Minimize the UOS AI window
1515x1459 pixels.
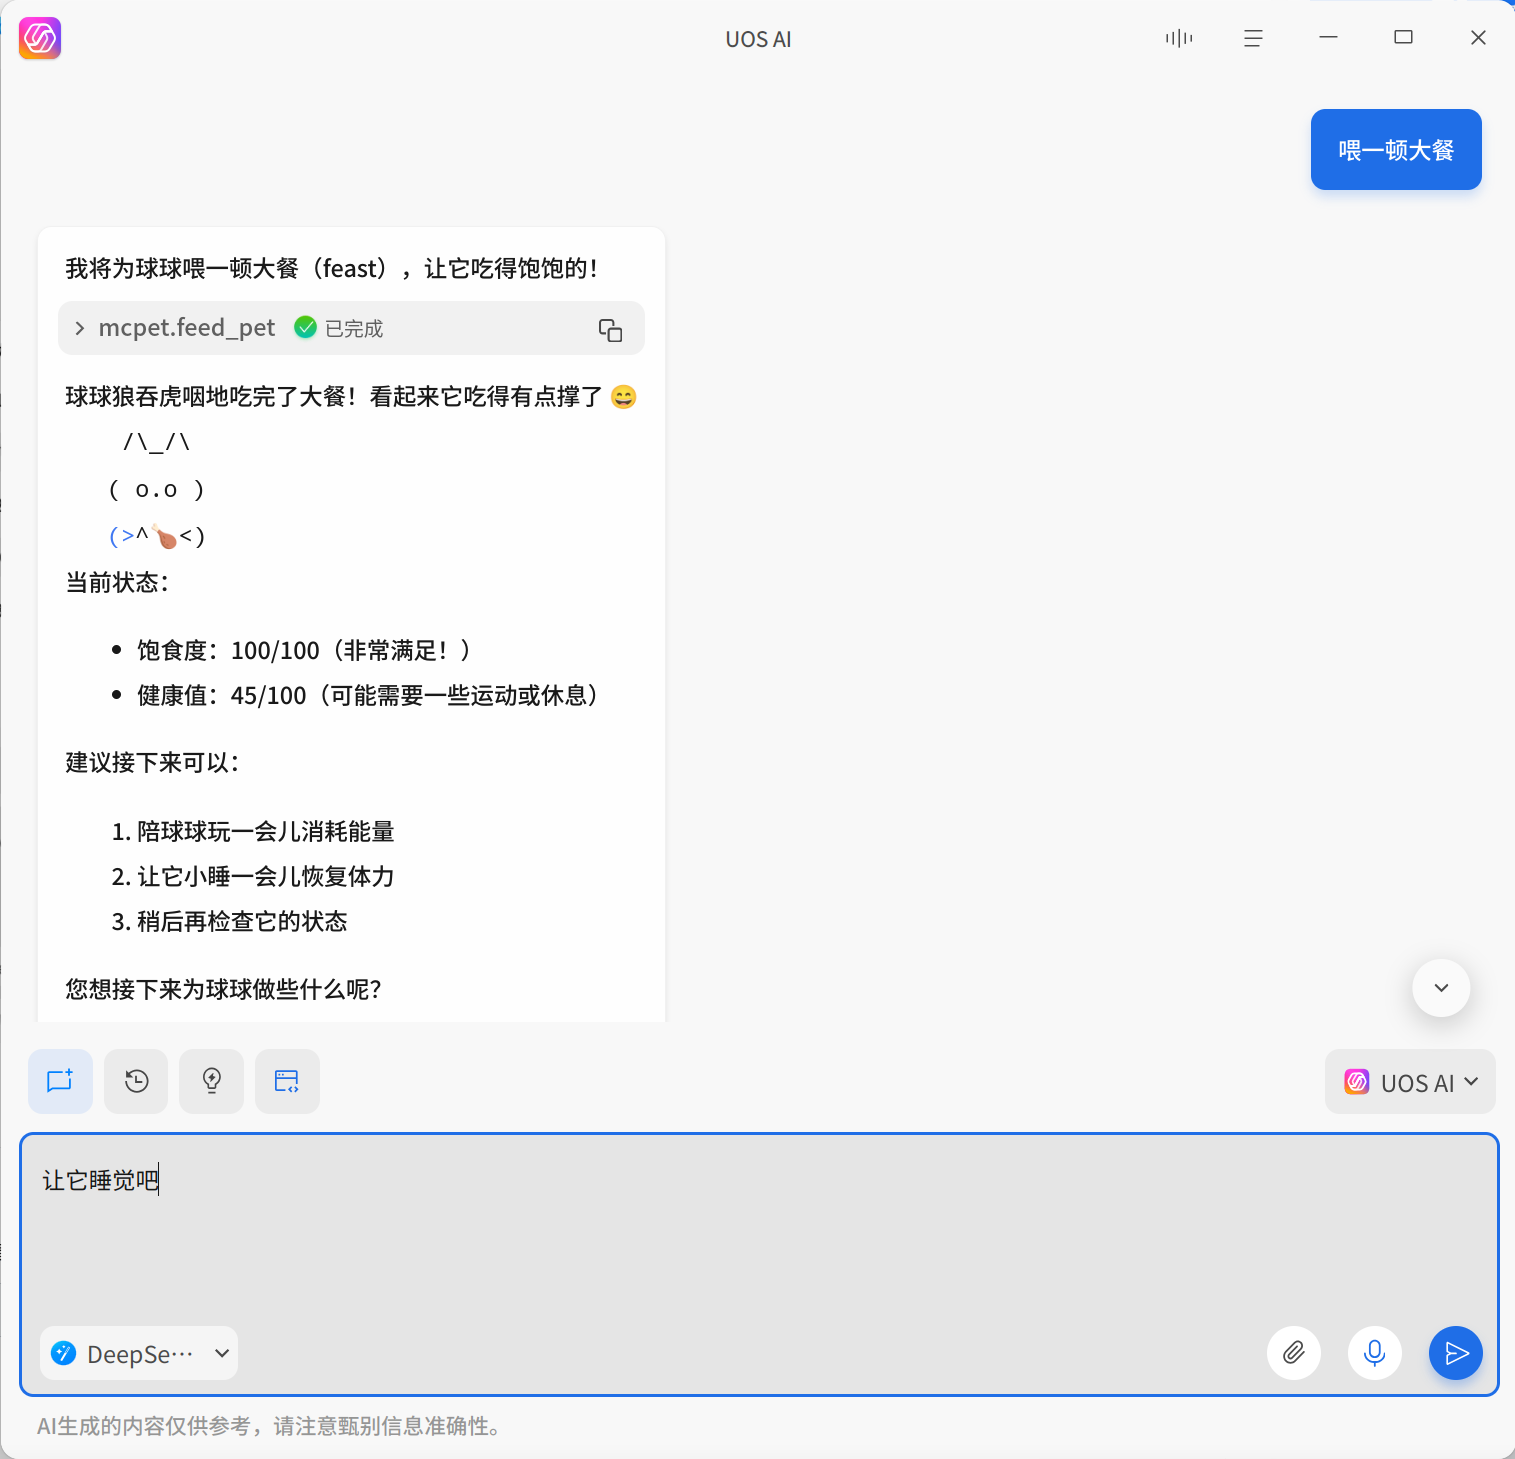tap(1328, 37)
